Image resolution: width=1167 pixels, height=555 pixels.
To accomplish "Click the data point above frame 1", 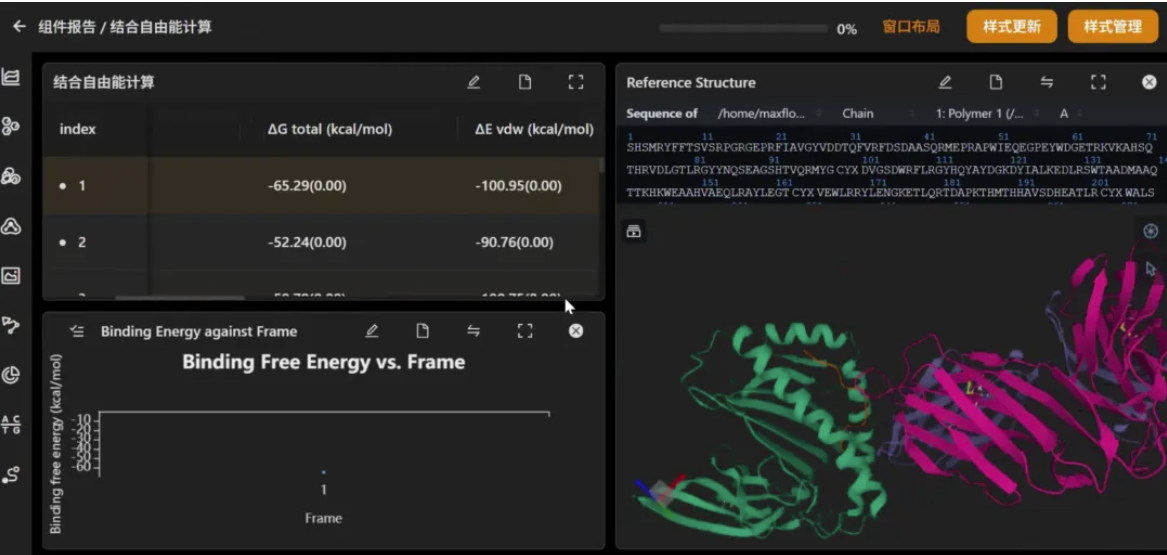I will click(x=323, y=472).
